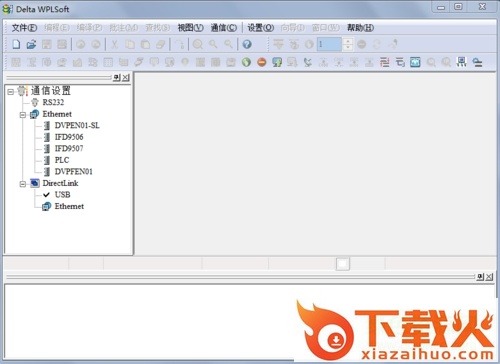Click the greyed-out 窗口(W) menu

(326, 28)
